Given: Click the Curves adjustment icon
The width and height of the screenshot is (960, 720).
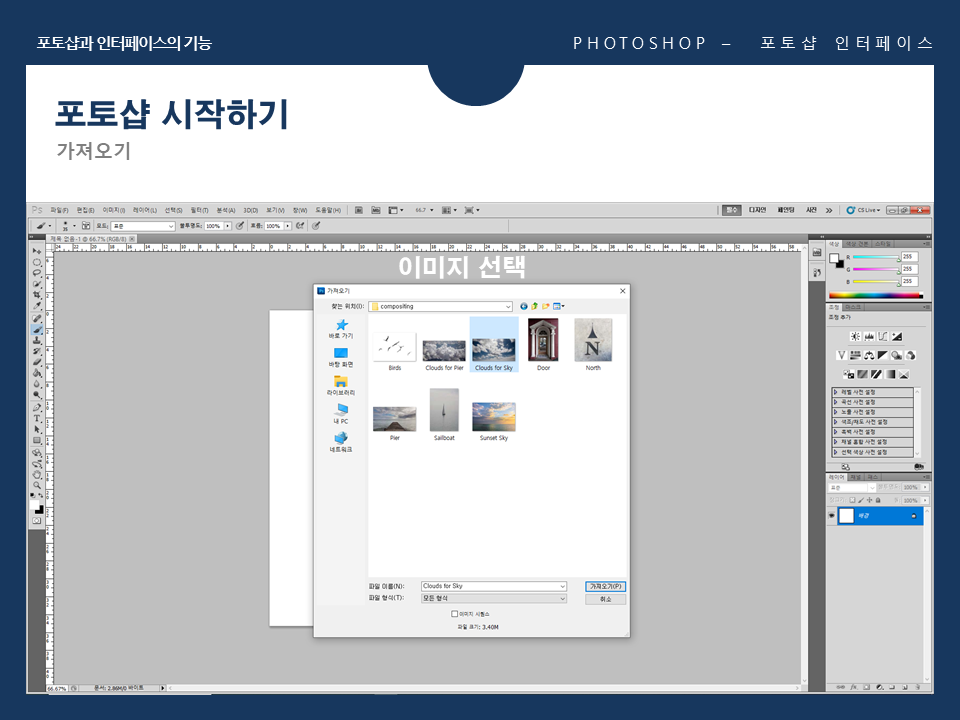Looking at the screenshot, I should (x=883, y=336).
